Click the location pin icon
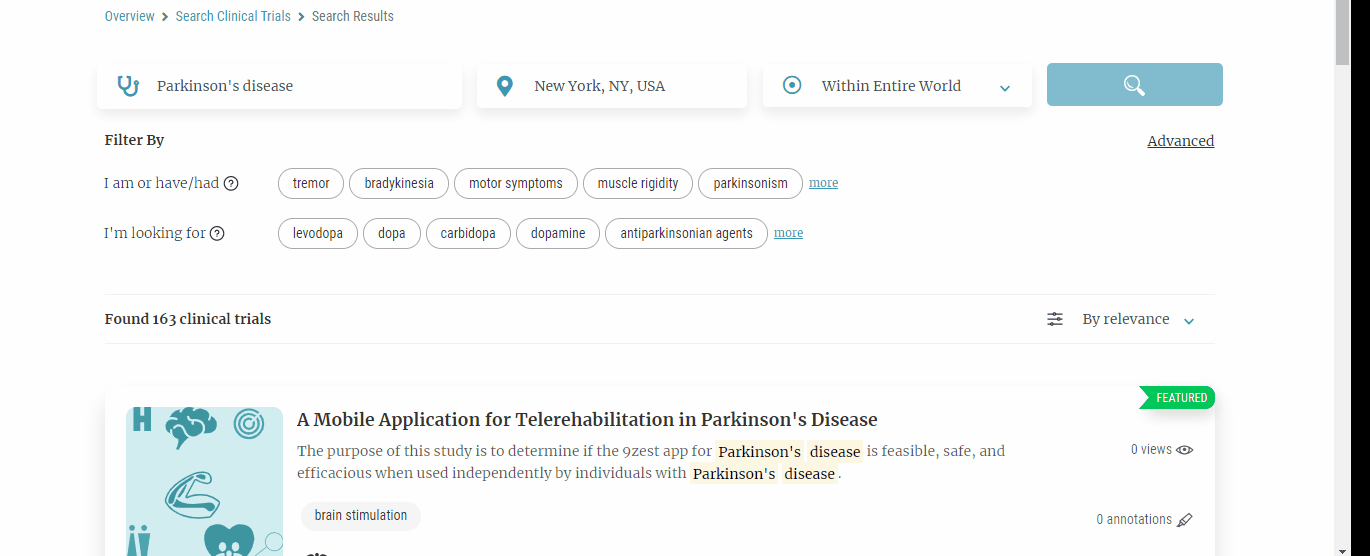This screenshot has width=1370, height=556. (x=505, y=86)
